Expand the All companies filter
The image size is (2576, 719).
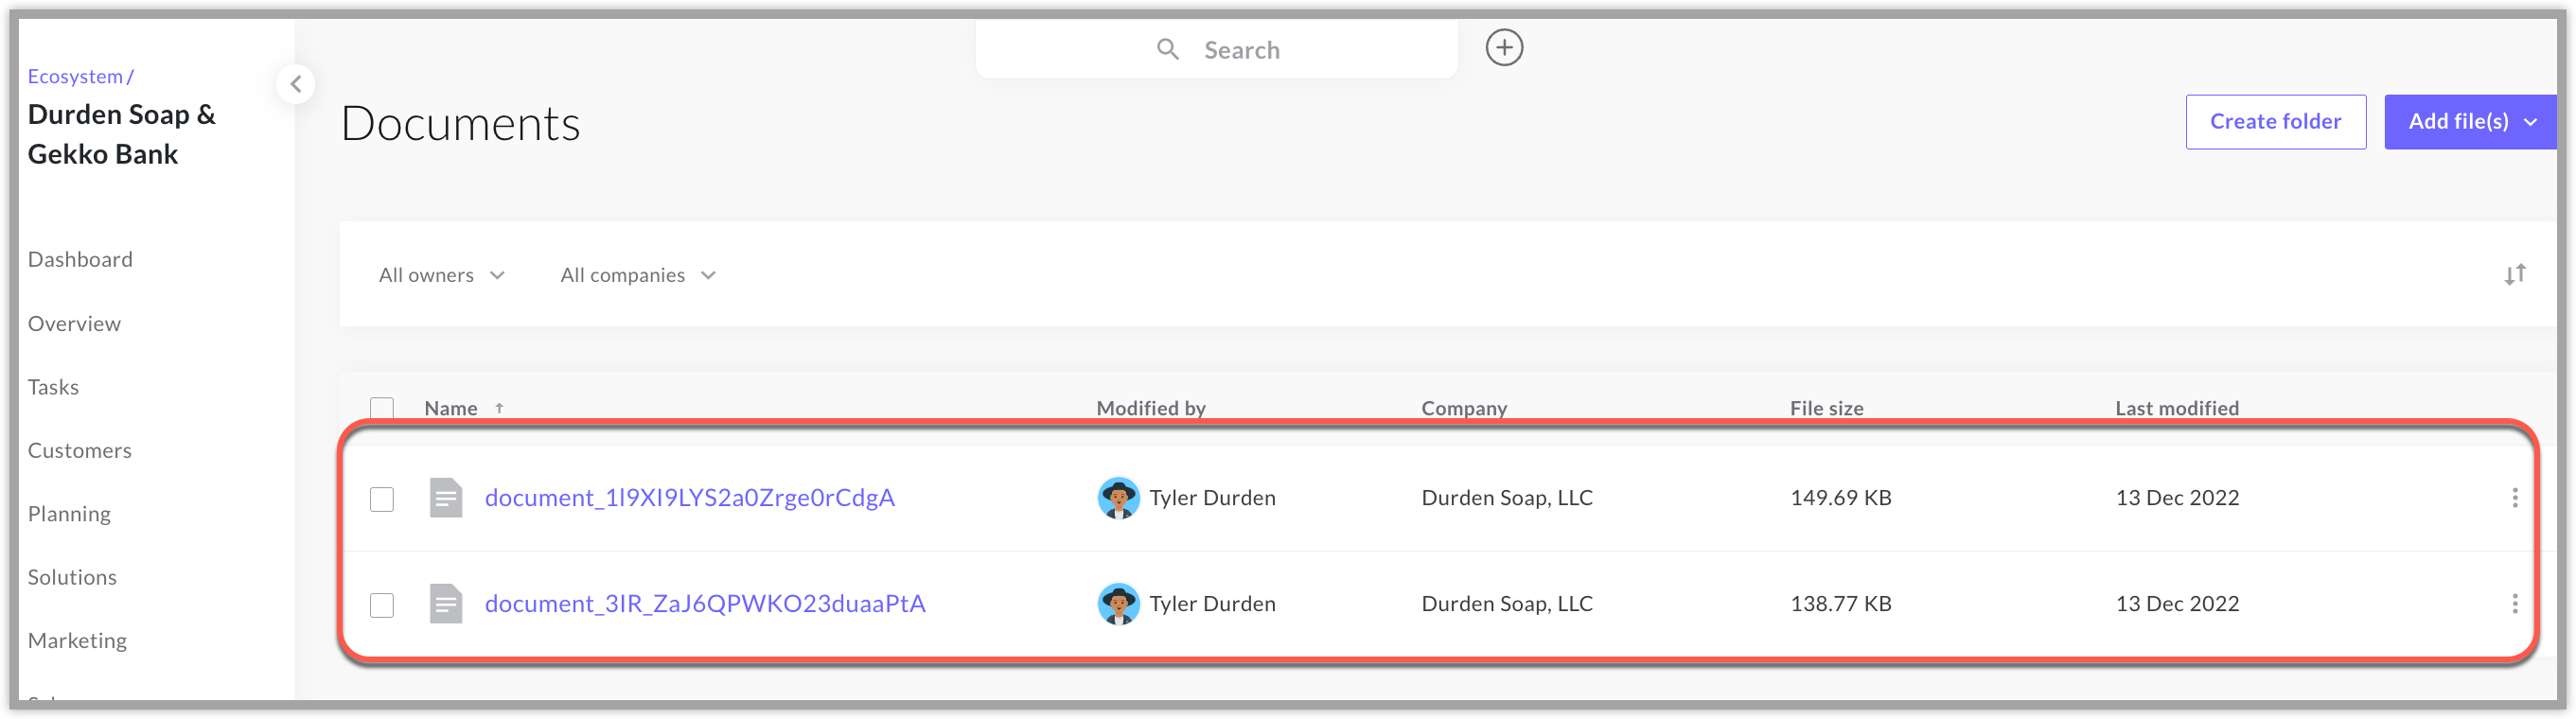click(x=637, y=274)
